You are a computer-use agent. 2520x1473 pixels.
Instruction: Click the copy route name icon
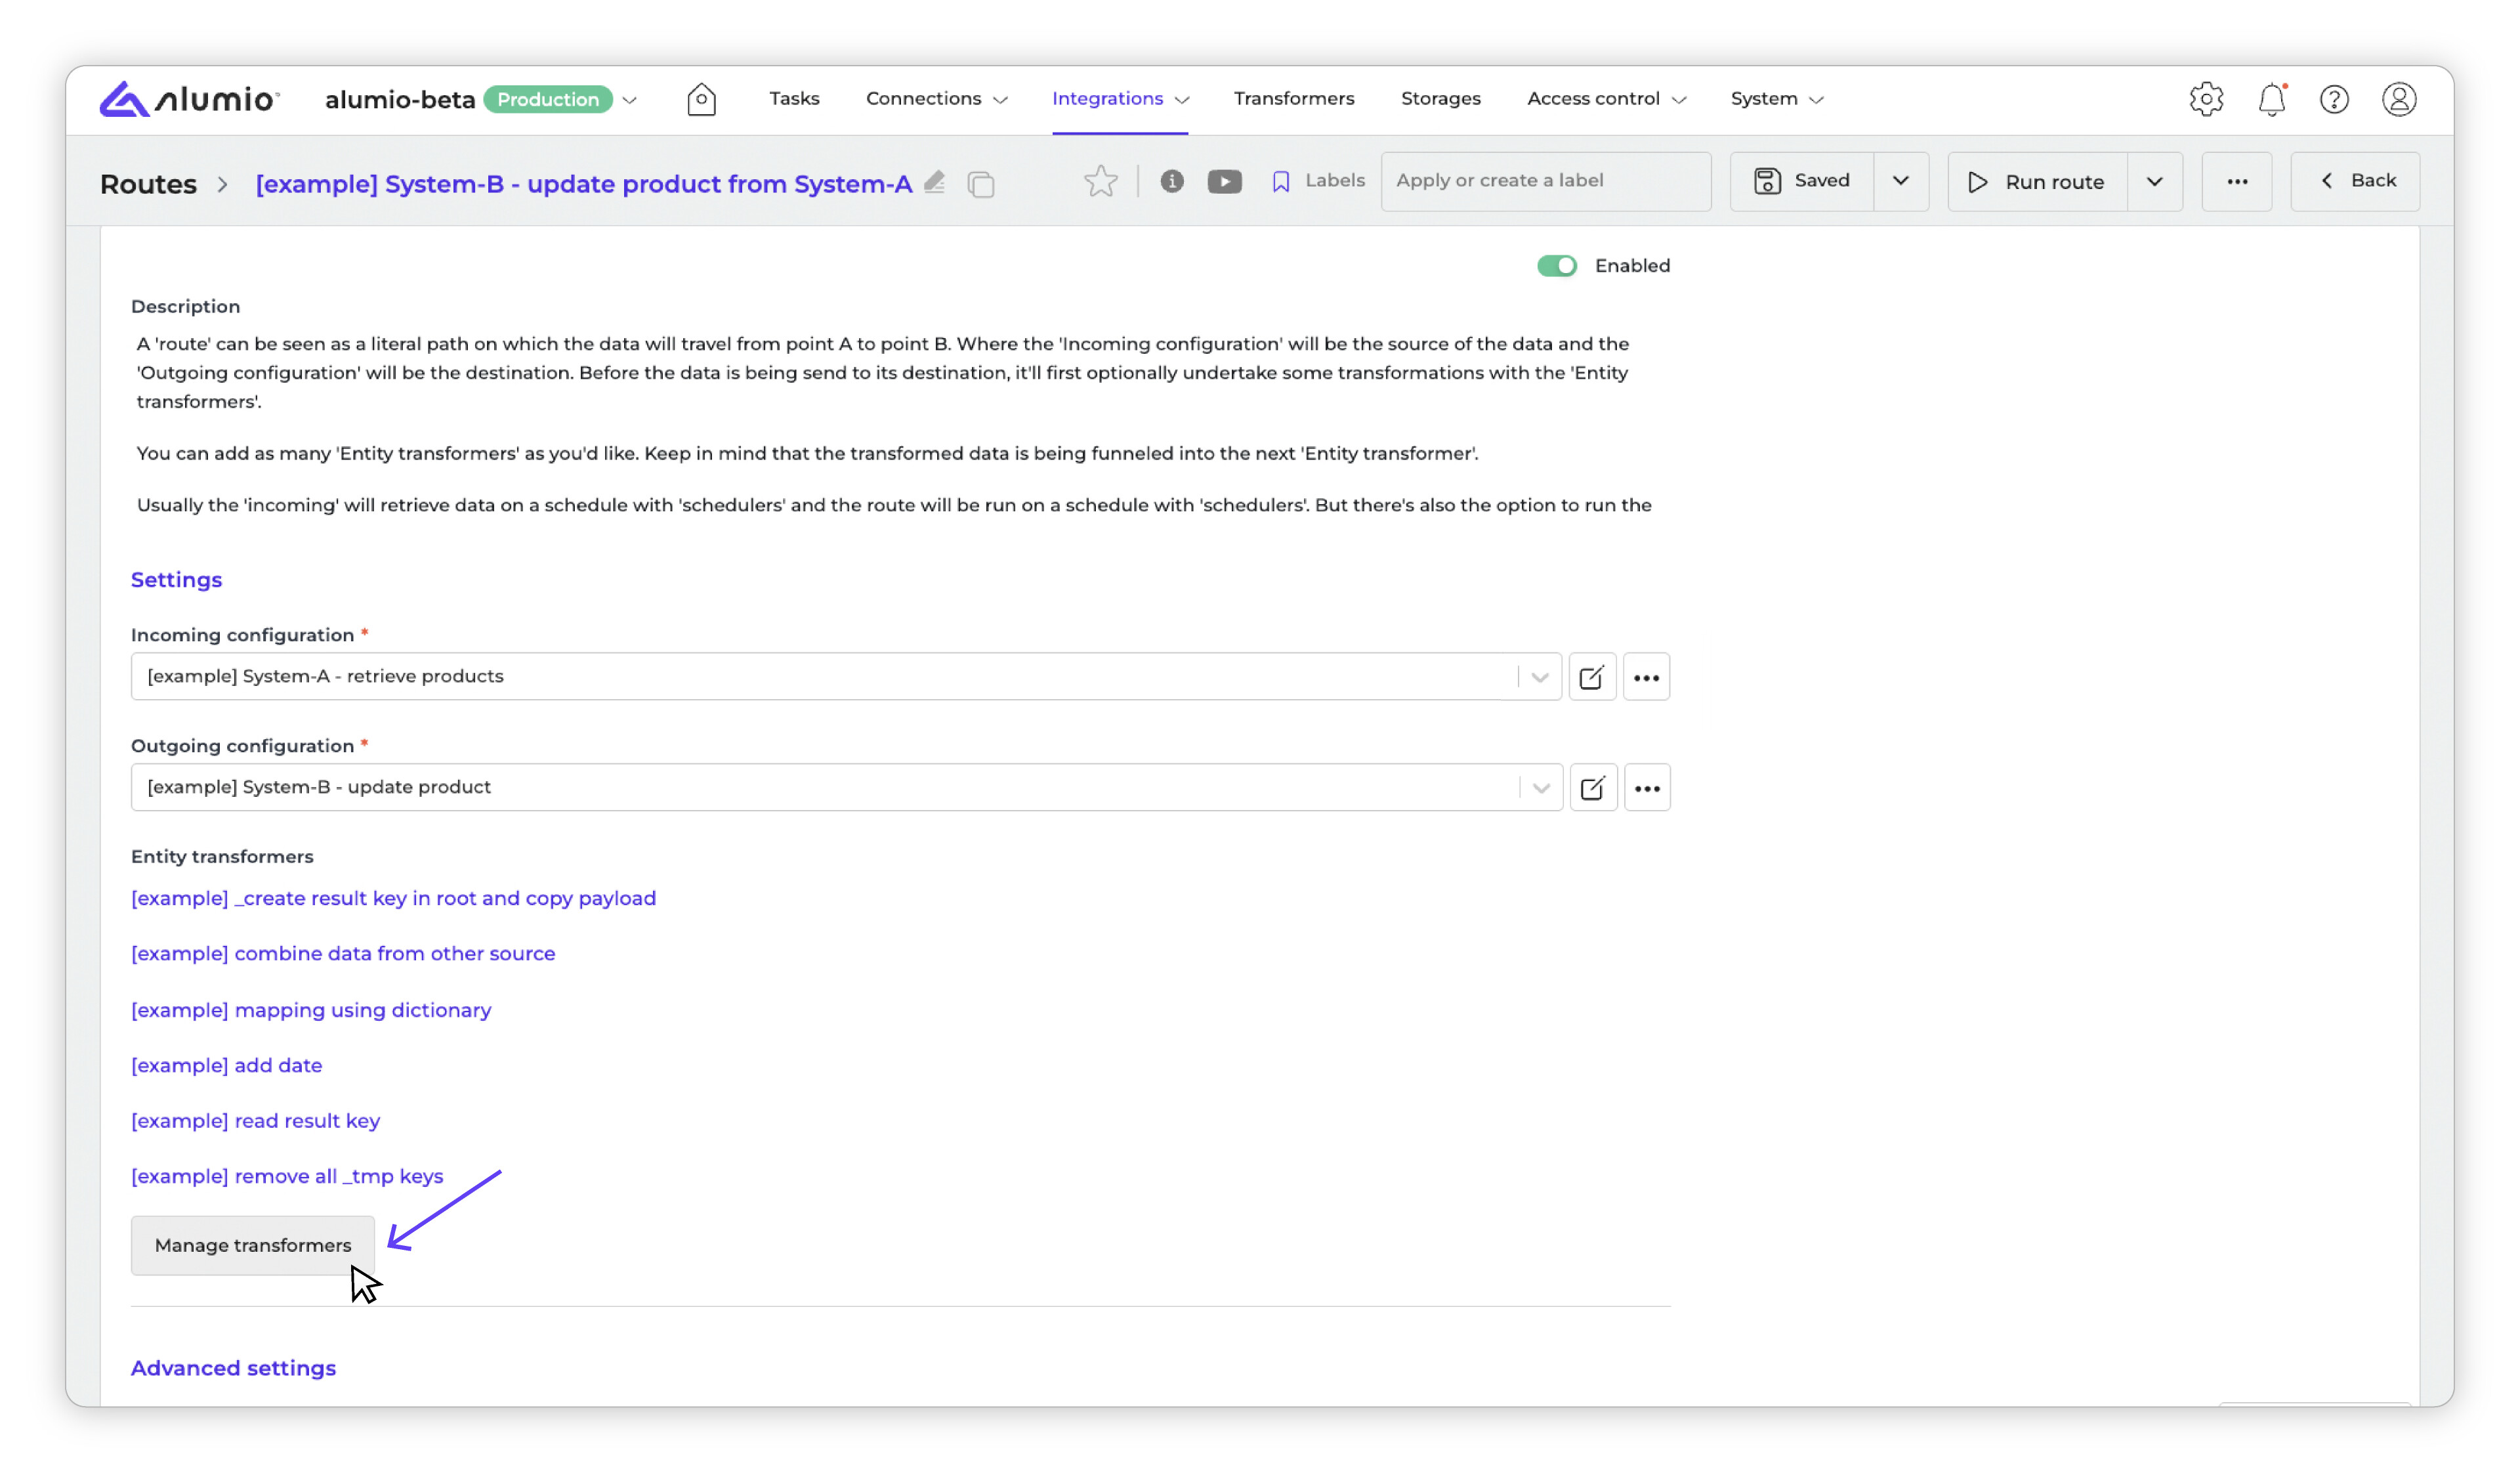tap(981, 184)
